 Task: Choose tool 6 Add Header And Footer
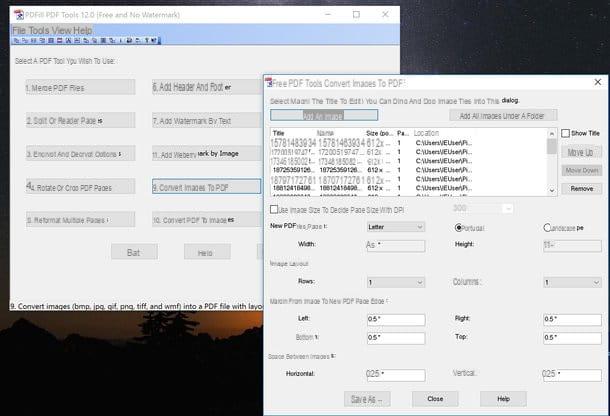[207, 87]
